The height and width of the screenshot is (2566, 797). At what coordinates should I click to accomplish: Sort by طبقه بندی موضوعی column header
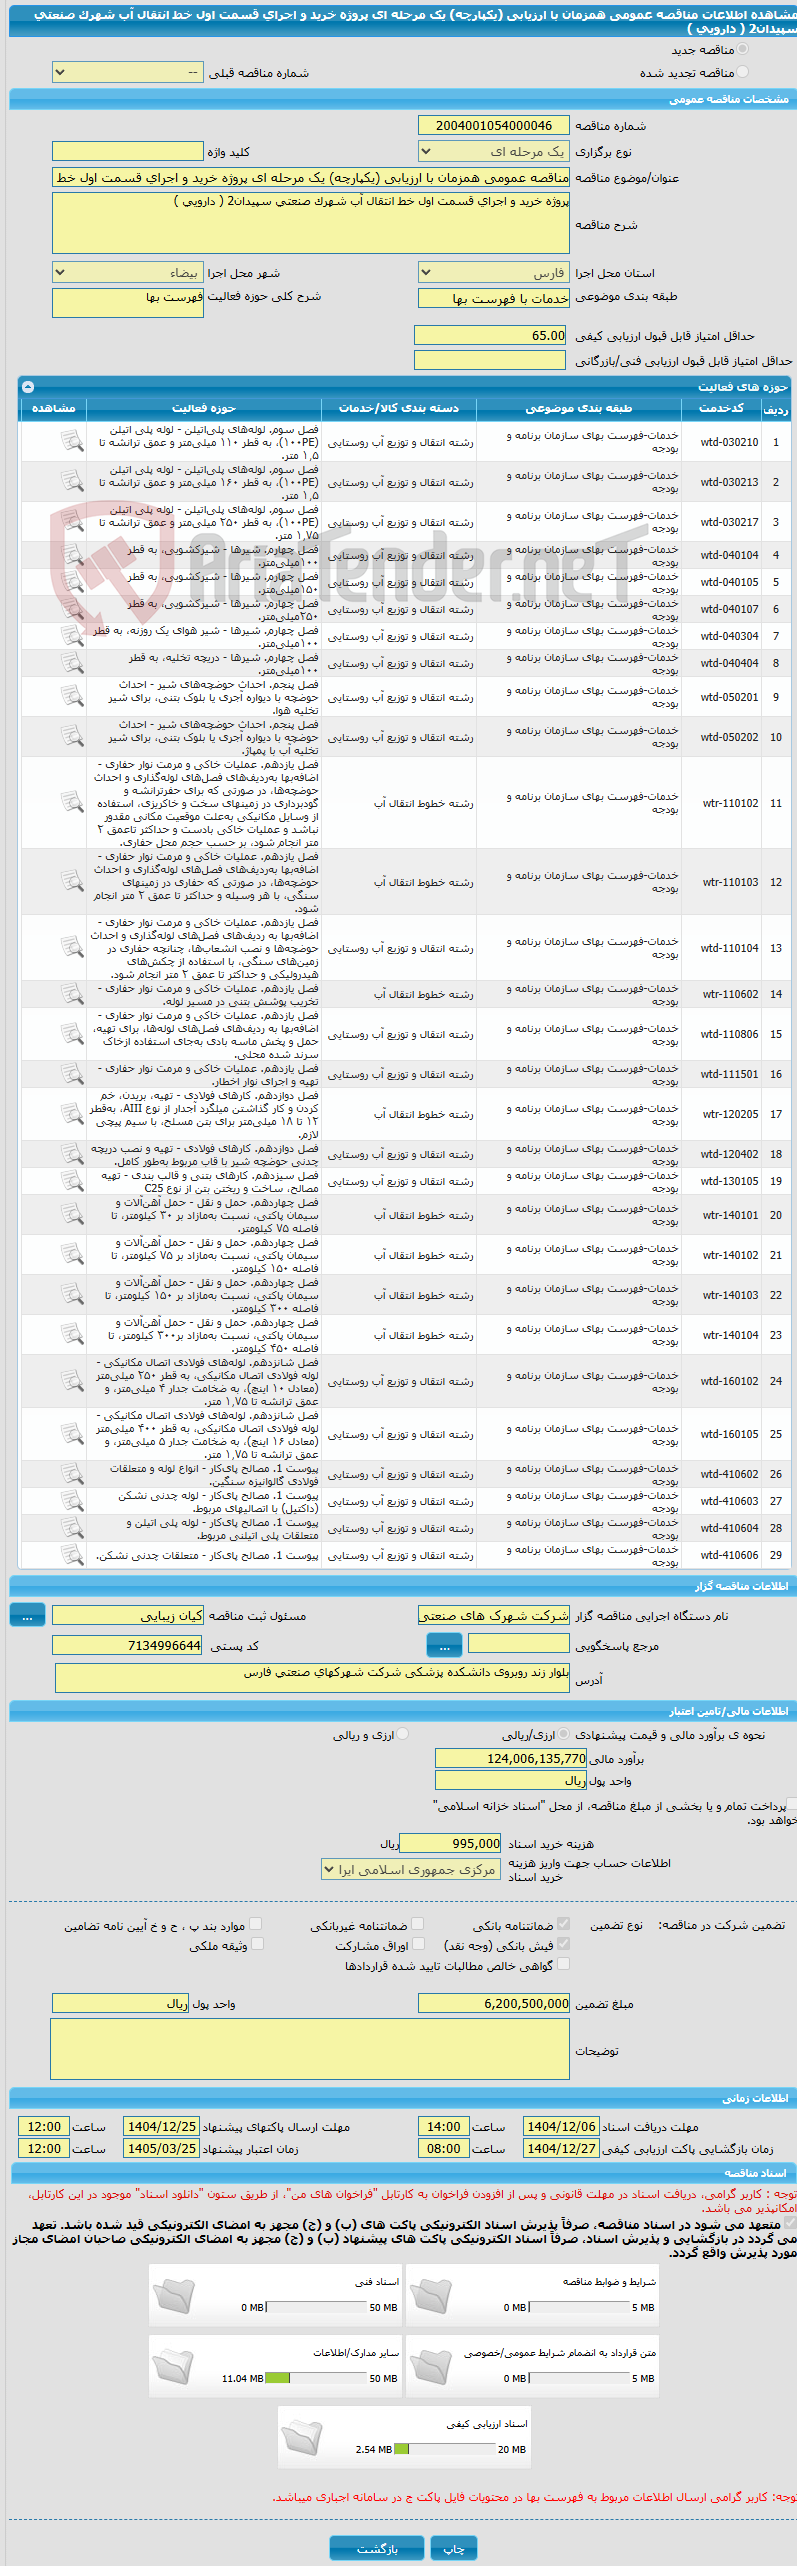[x=579, y=408]
